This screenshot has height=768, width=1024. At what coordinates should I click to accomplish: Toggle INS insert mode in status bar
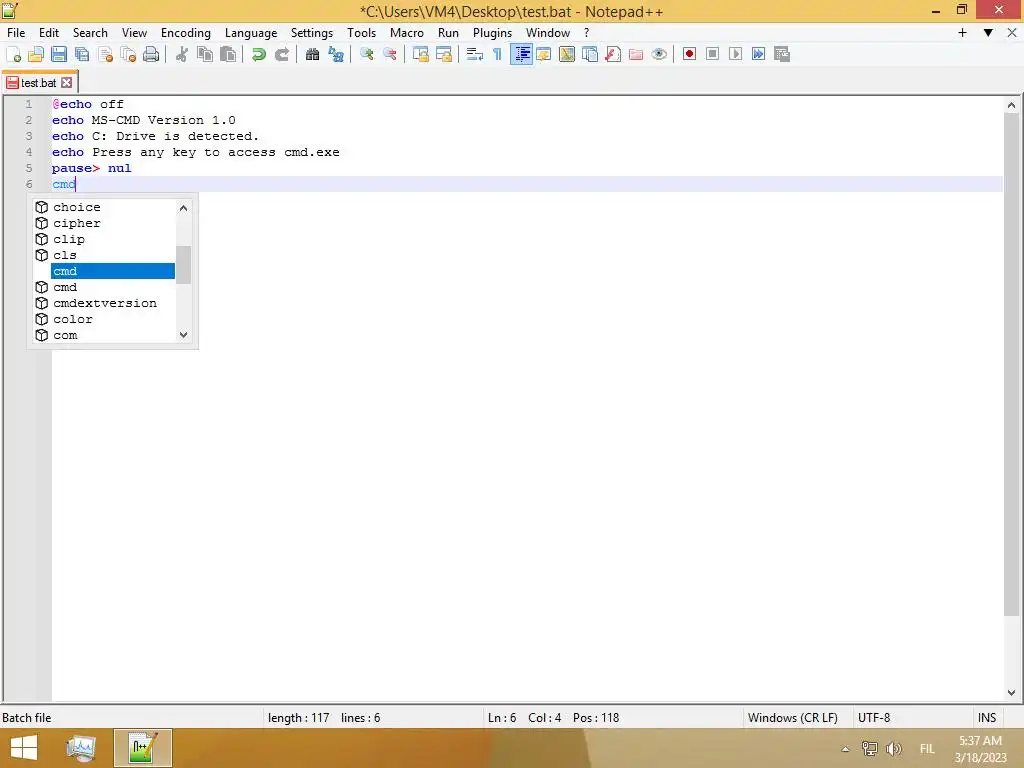(987, 717)
